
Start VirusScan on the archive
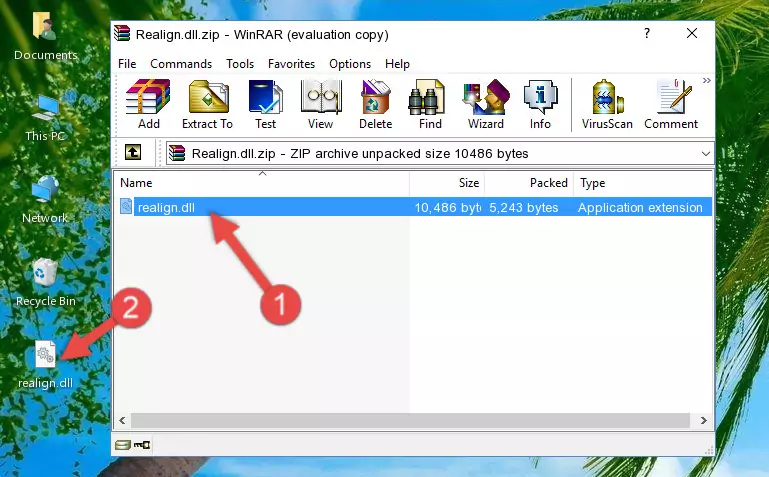click(607, 104)
